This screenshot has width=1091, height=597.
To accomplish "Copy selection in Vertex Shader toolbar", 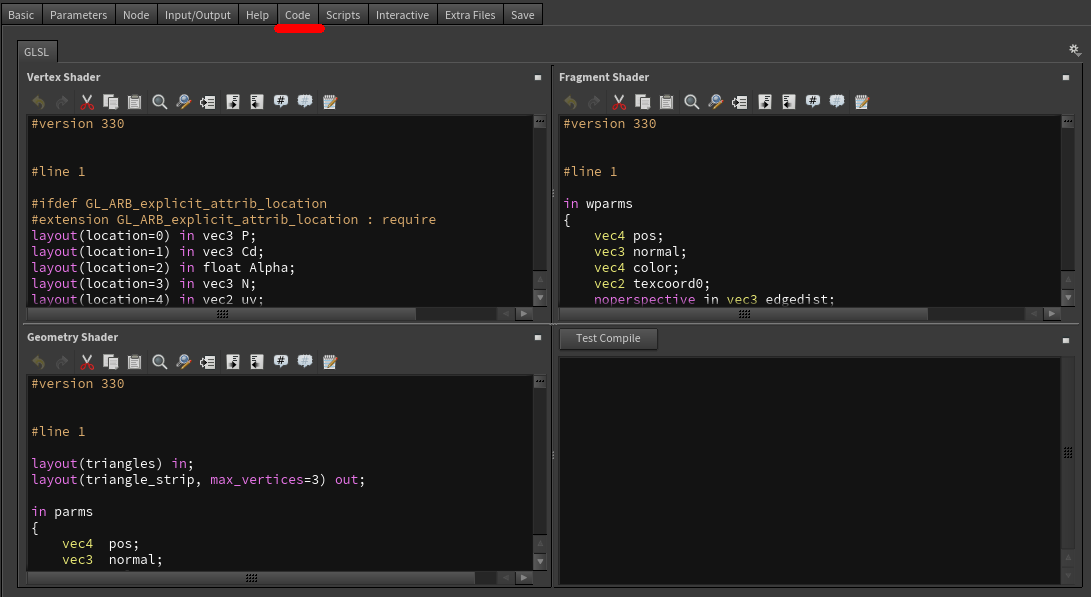I will point(111,102).
